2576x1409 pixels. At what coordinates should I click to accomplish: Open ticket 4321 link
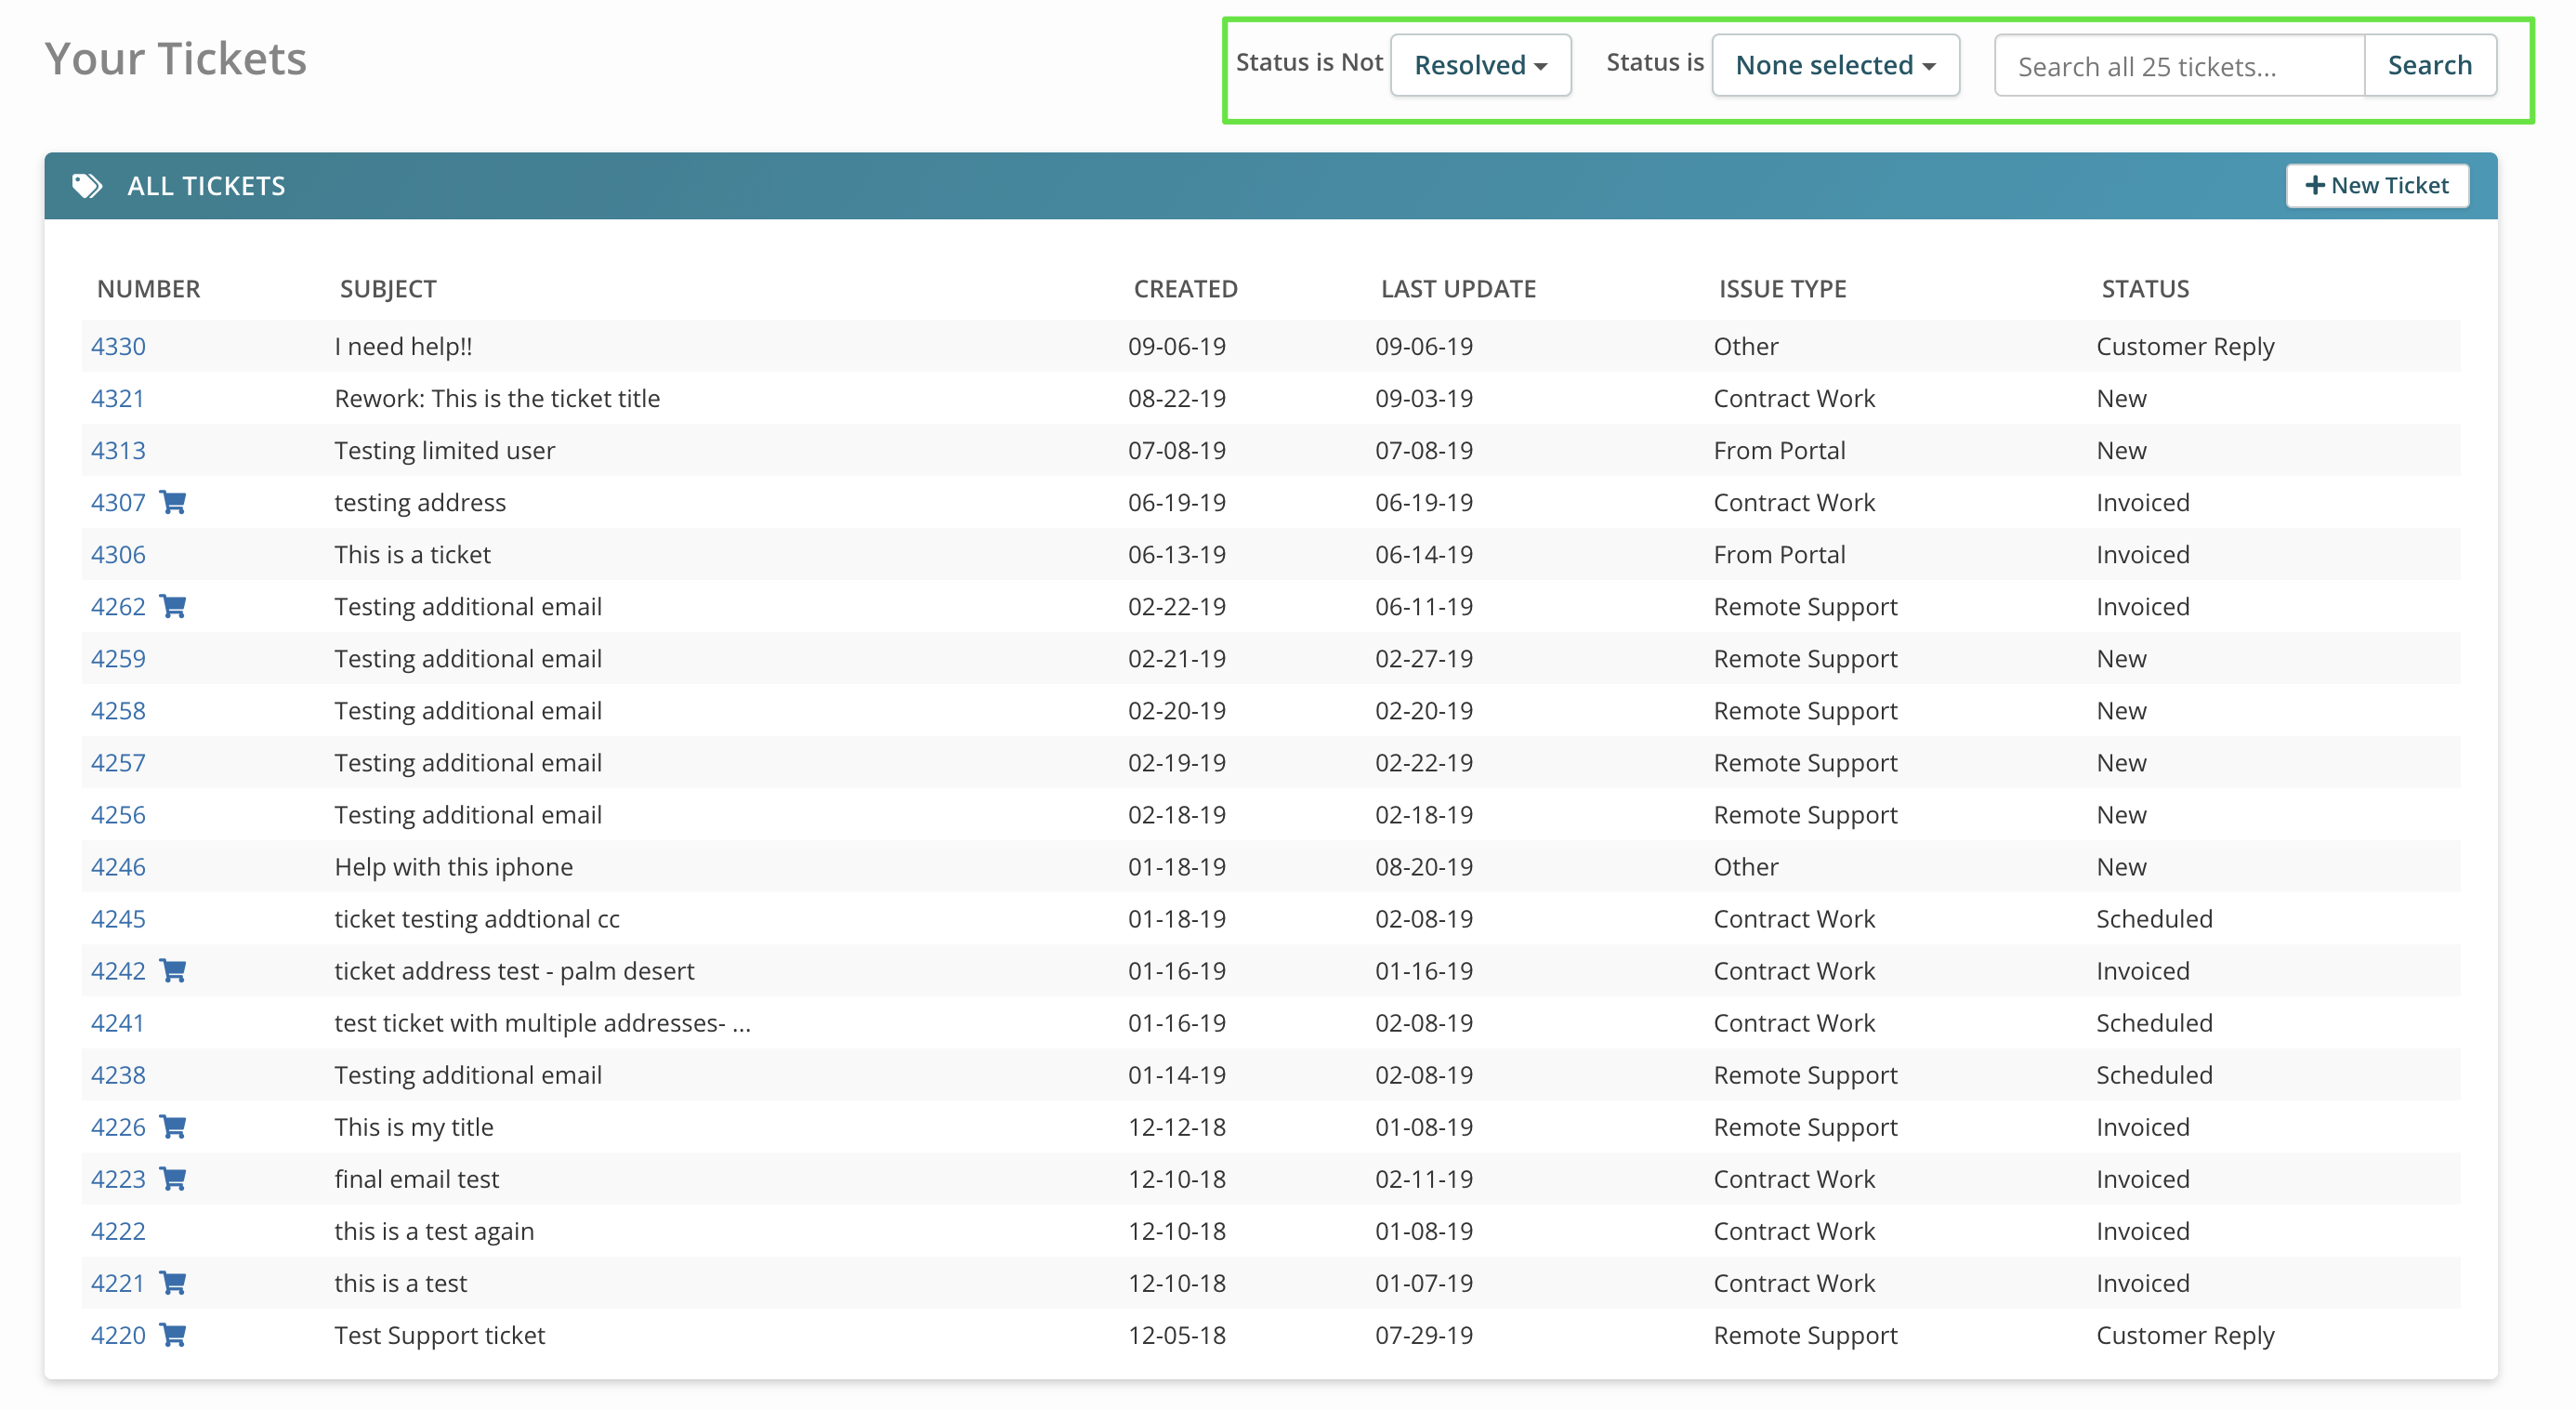click(x=118, y=398)
